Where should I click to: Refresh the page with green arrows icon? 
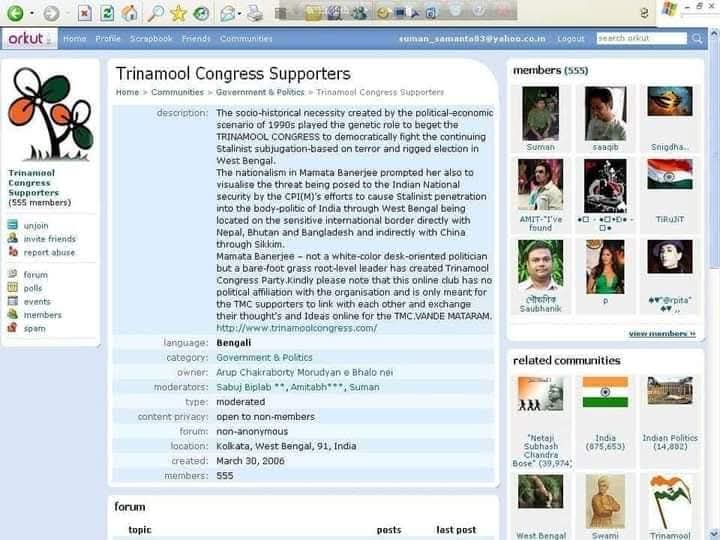point(107,13)
